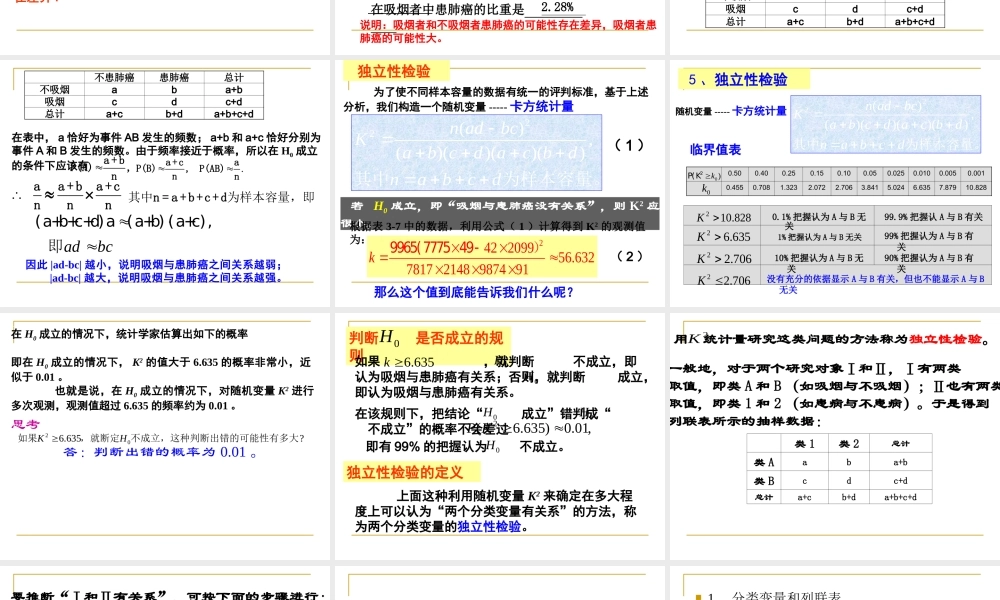Click cell a+b in the 不吸烟 row

tap(233, 90)
